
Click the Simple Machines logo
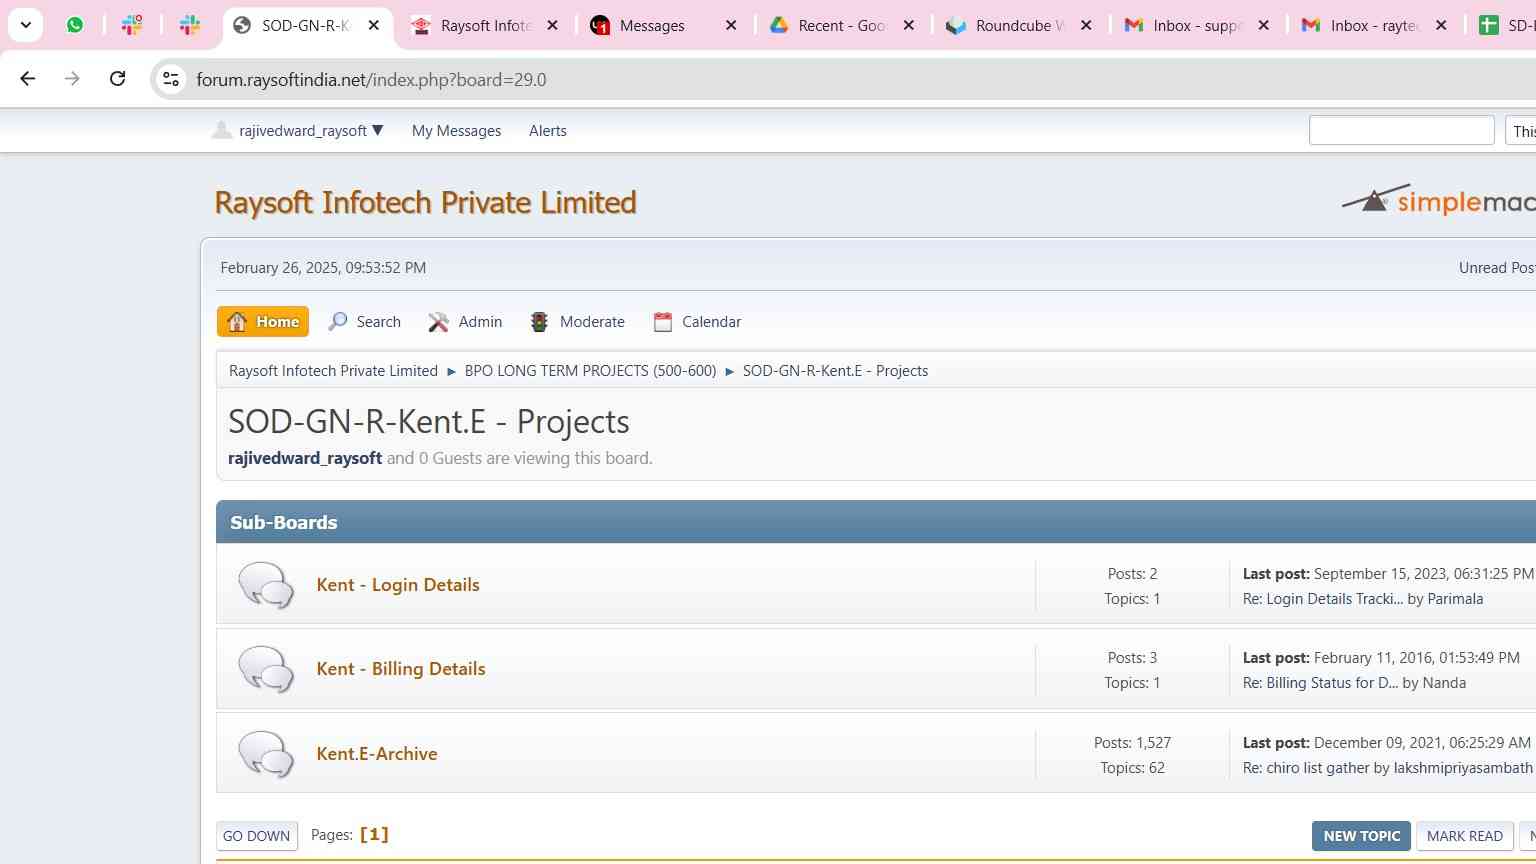pos(1438,200)
